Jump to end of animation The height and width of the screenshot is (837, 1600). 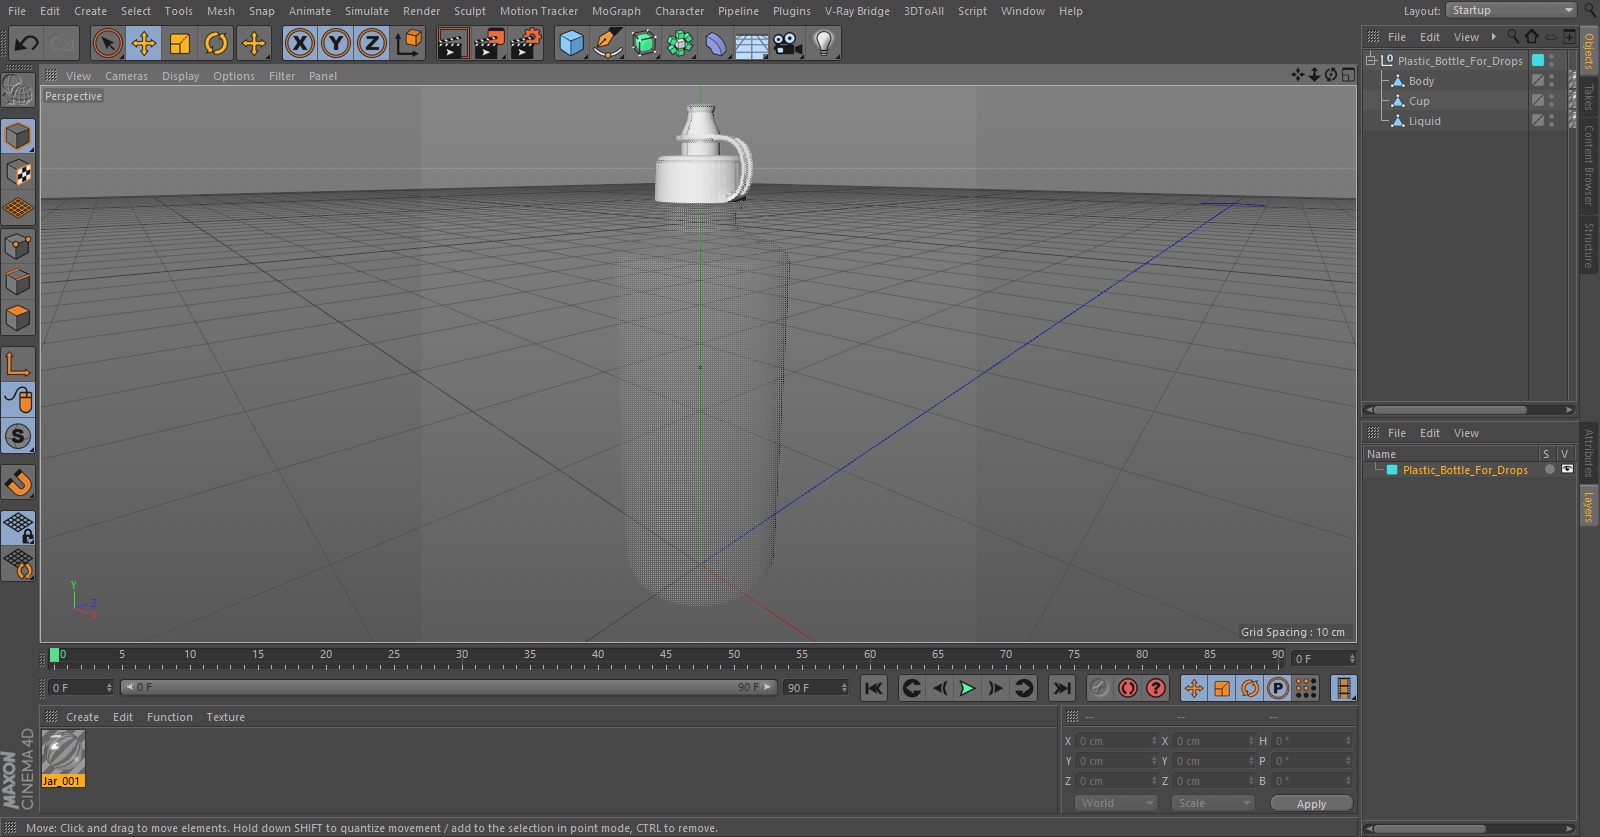1062,688
